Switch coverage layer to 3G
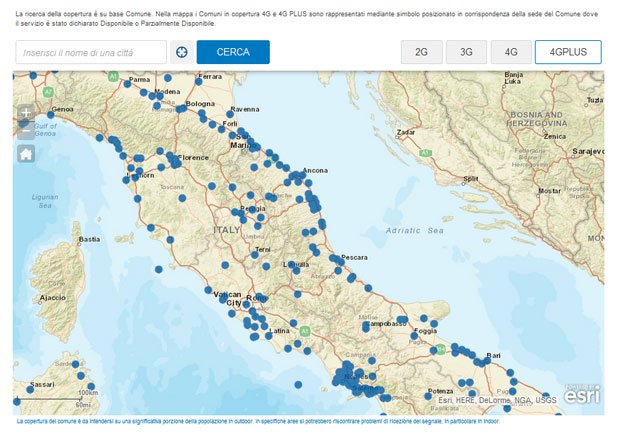The image size is (620, 436). pos(466,52)
